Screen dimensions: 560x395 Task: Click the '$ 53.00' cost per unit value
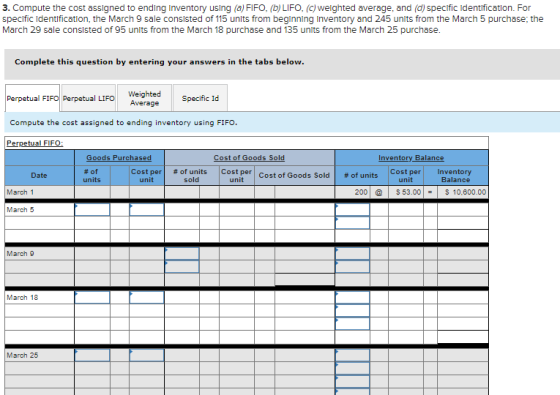click(409, 192)
